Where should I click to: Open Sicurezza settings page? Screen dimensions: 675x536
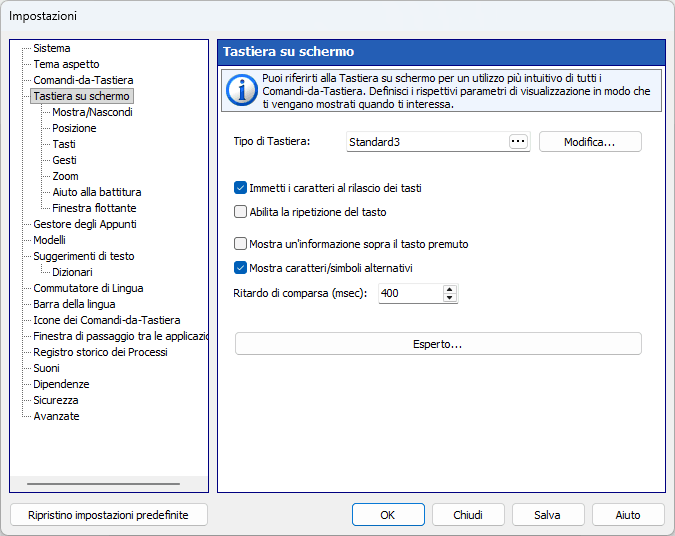[56, 400]
